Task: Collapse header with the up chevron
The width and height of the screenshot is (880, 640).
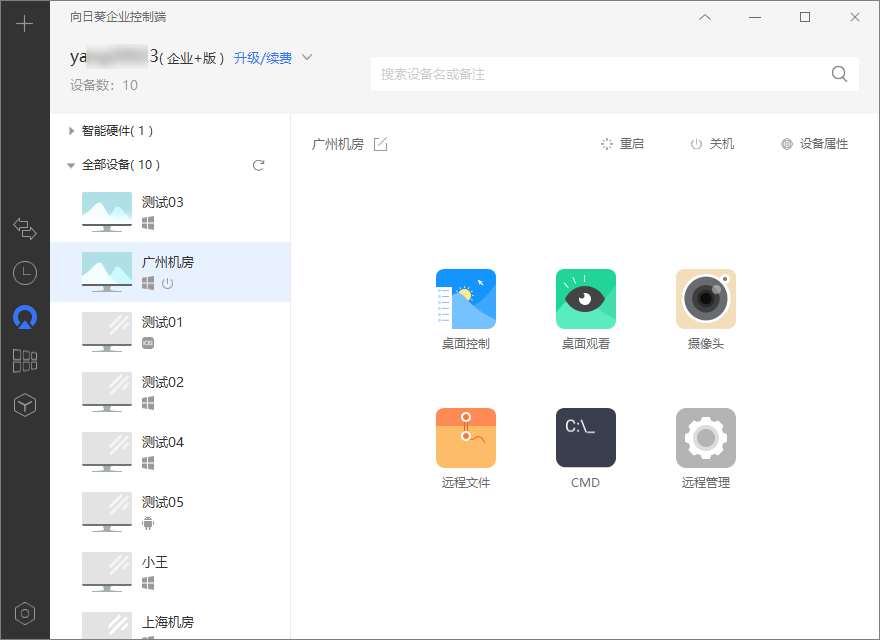Action: click(x=705, y=17)
